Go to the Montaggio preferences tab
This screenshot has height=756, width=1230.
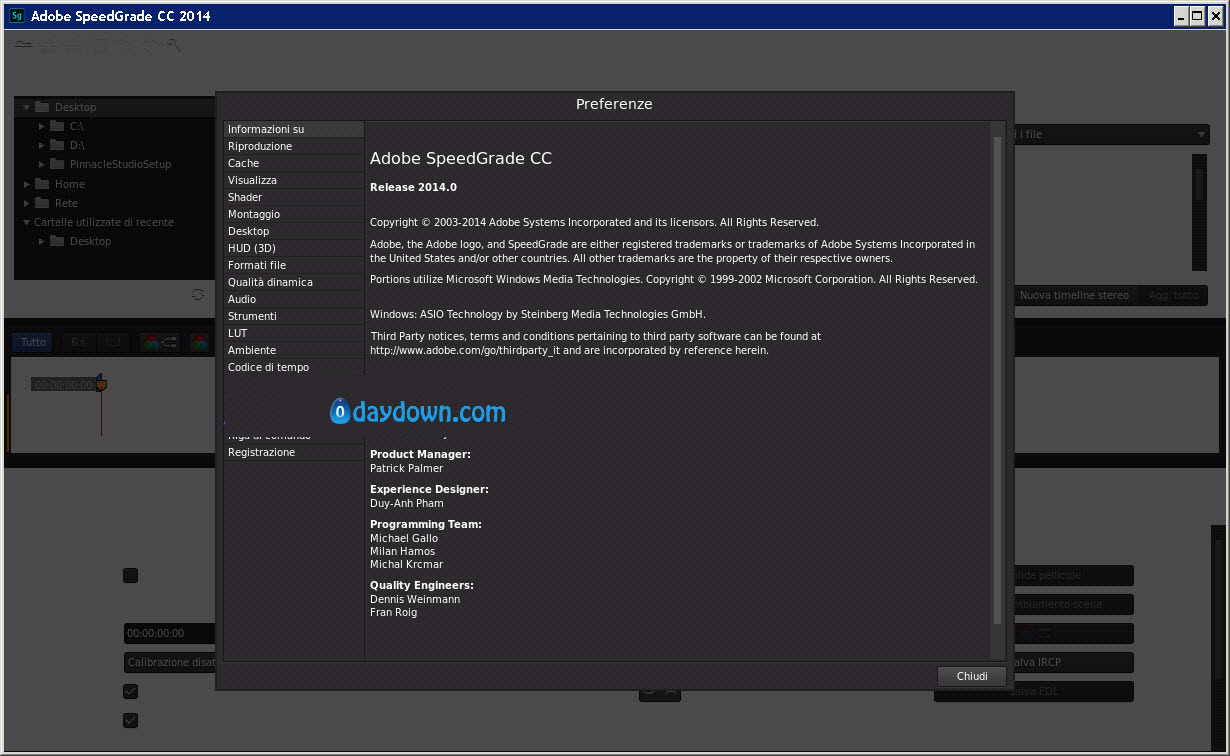tap(294, 214)
